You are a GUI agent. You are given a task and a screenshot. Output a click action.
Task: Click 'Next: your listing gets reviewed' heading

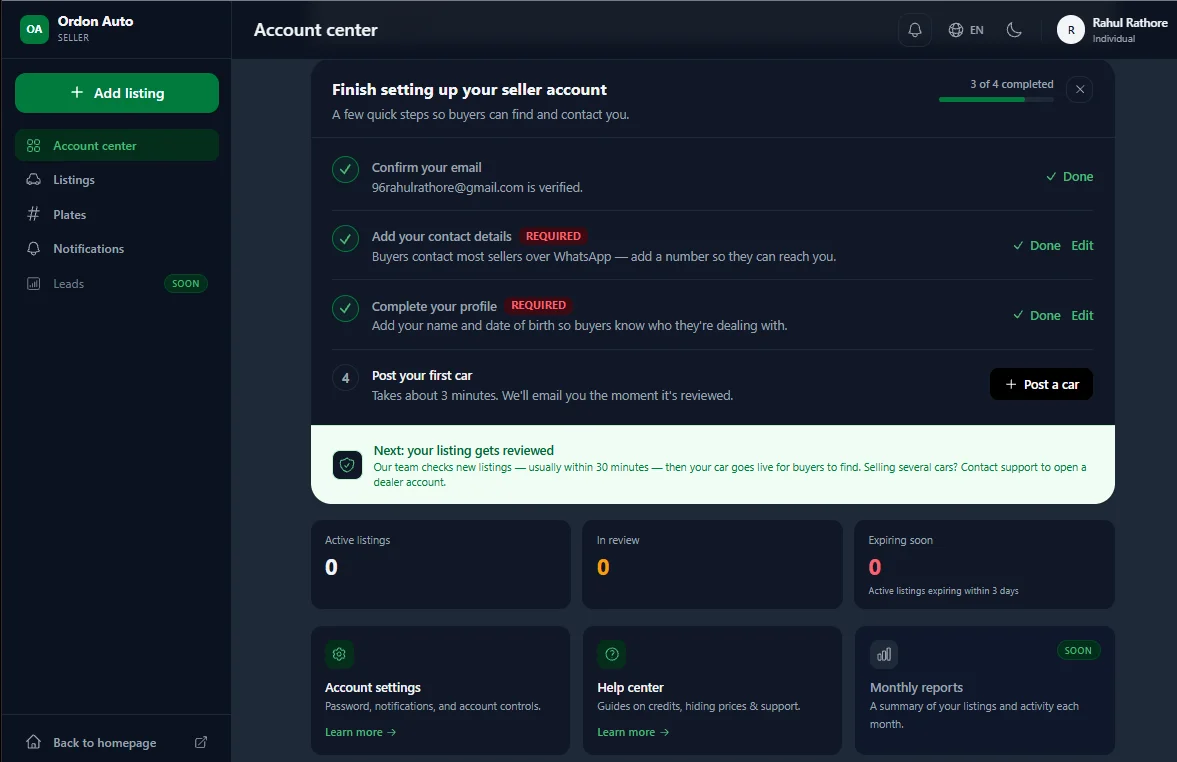click(x=464, y=450)
